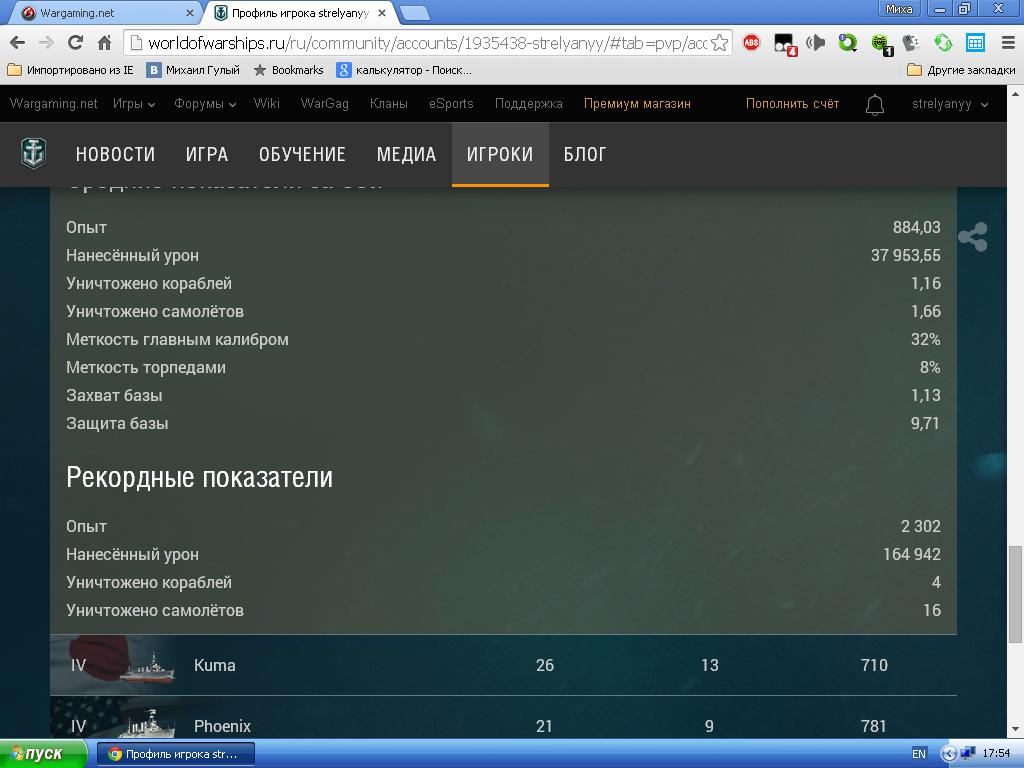Open the Chrome hamburger menu

(x=1005, y=43)
